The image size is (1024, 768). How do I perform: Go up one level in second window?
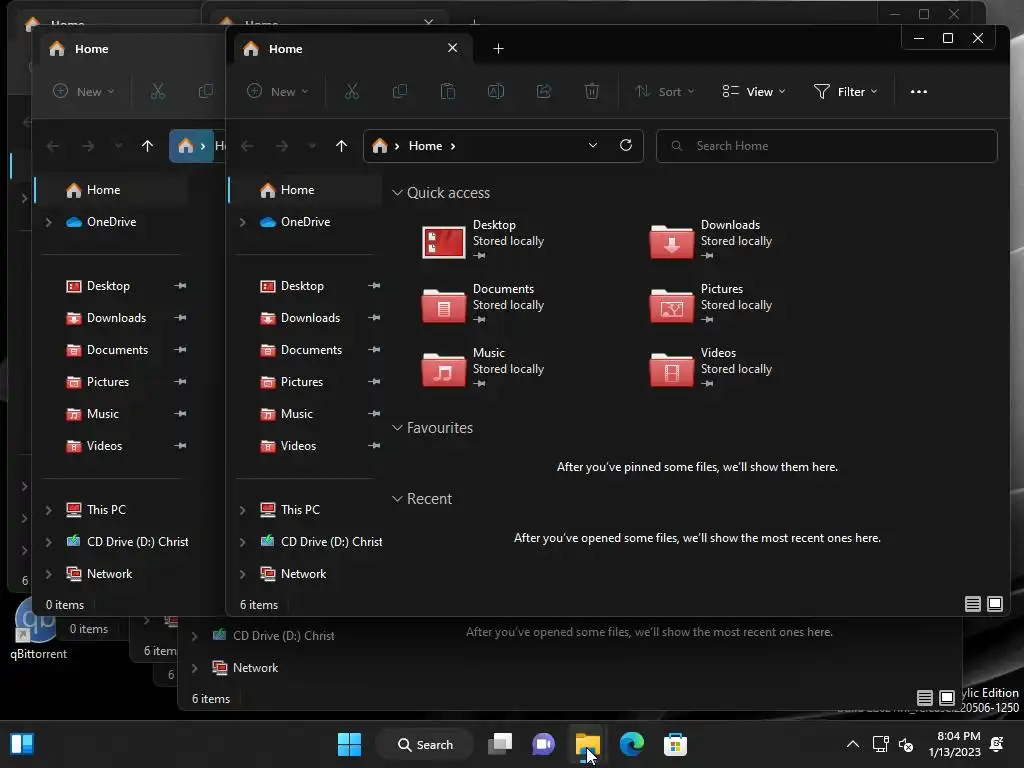[147, 146]
